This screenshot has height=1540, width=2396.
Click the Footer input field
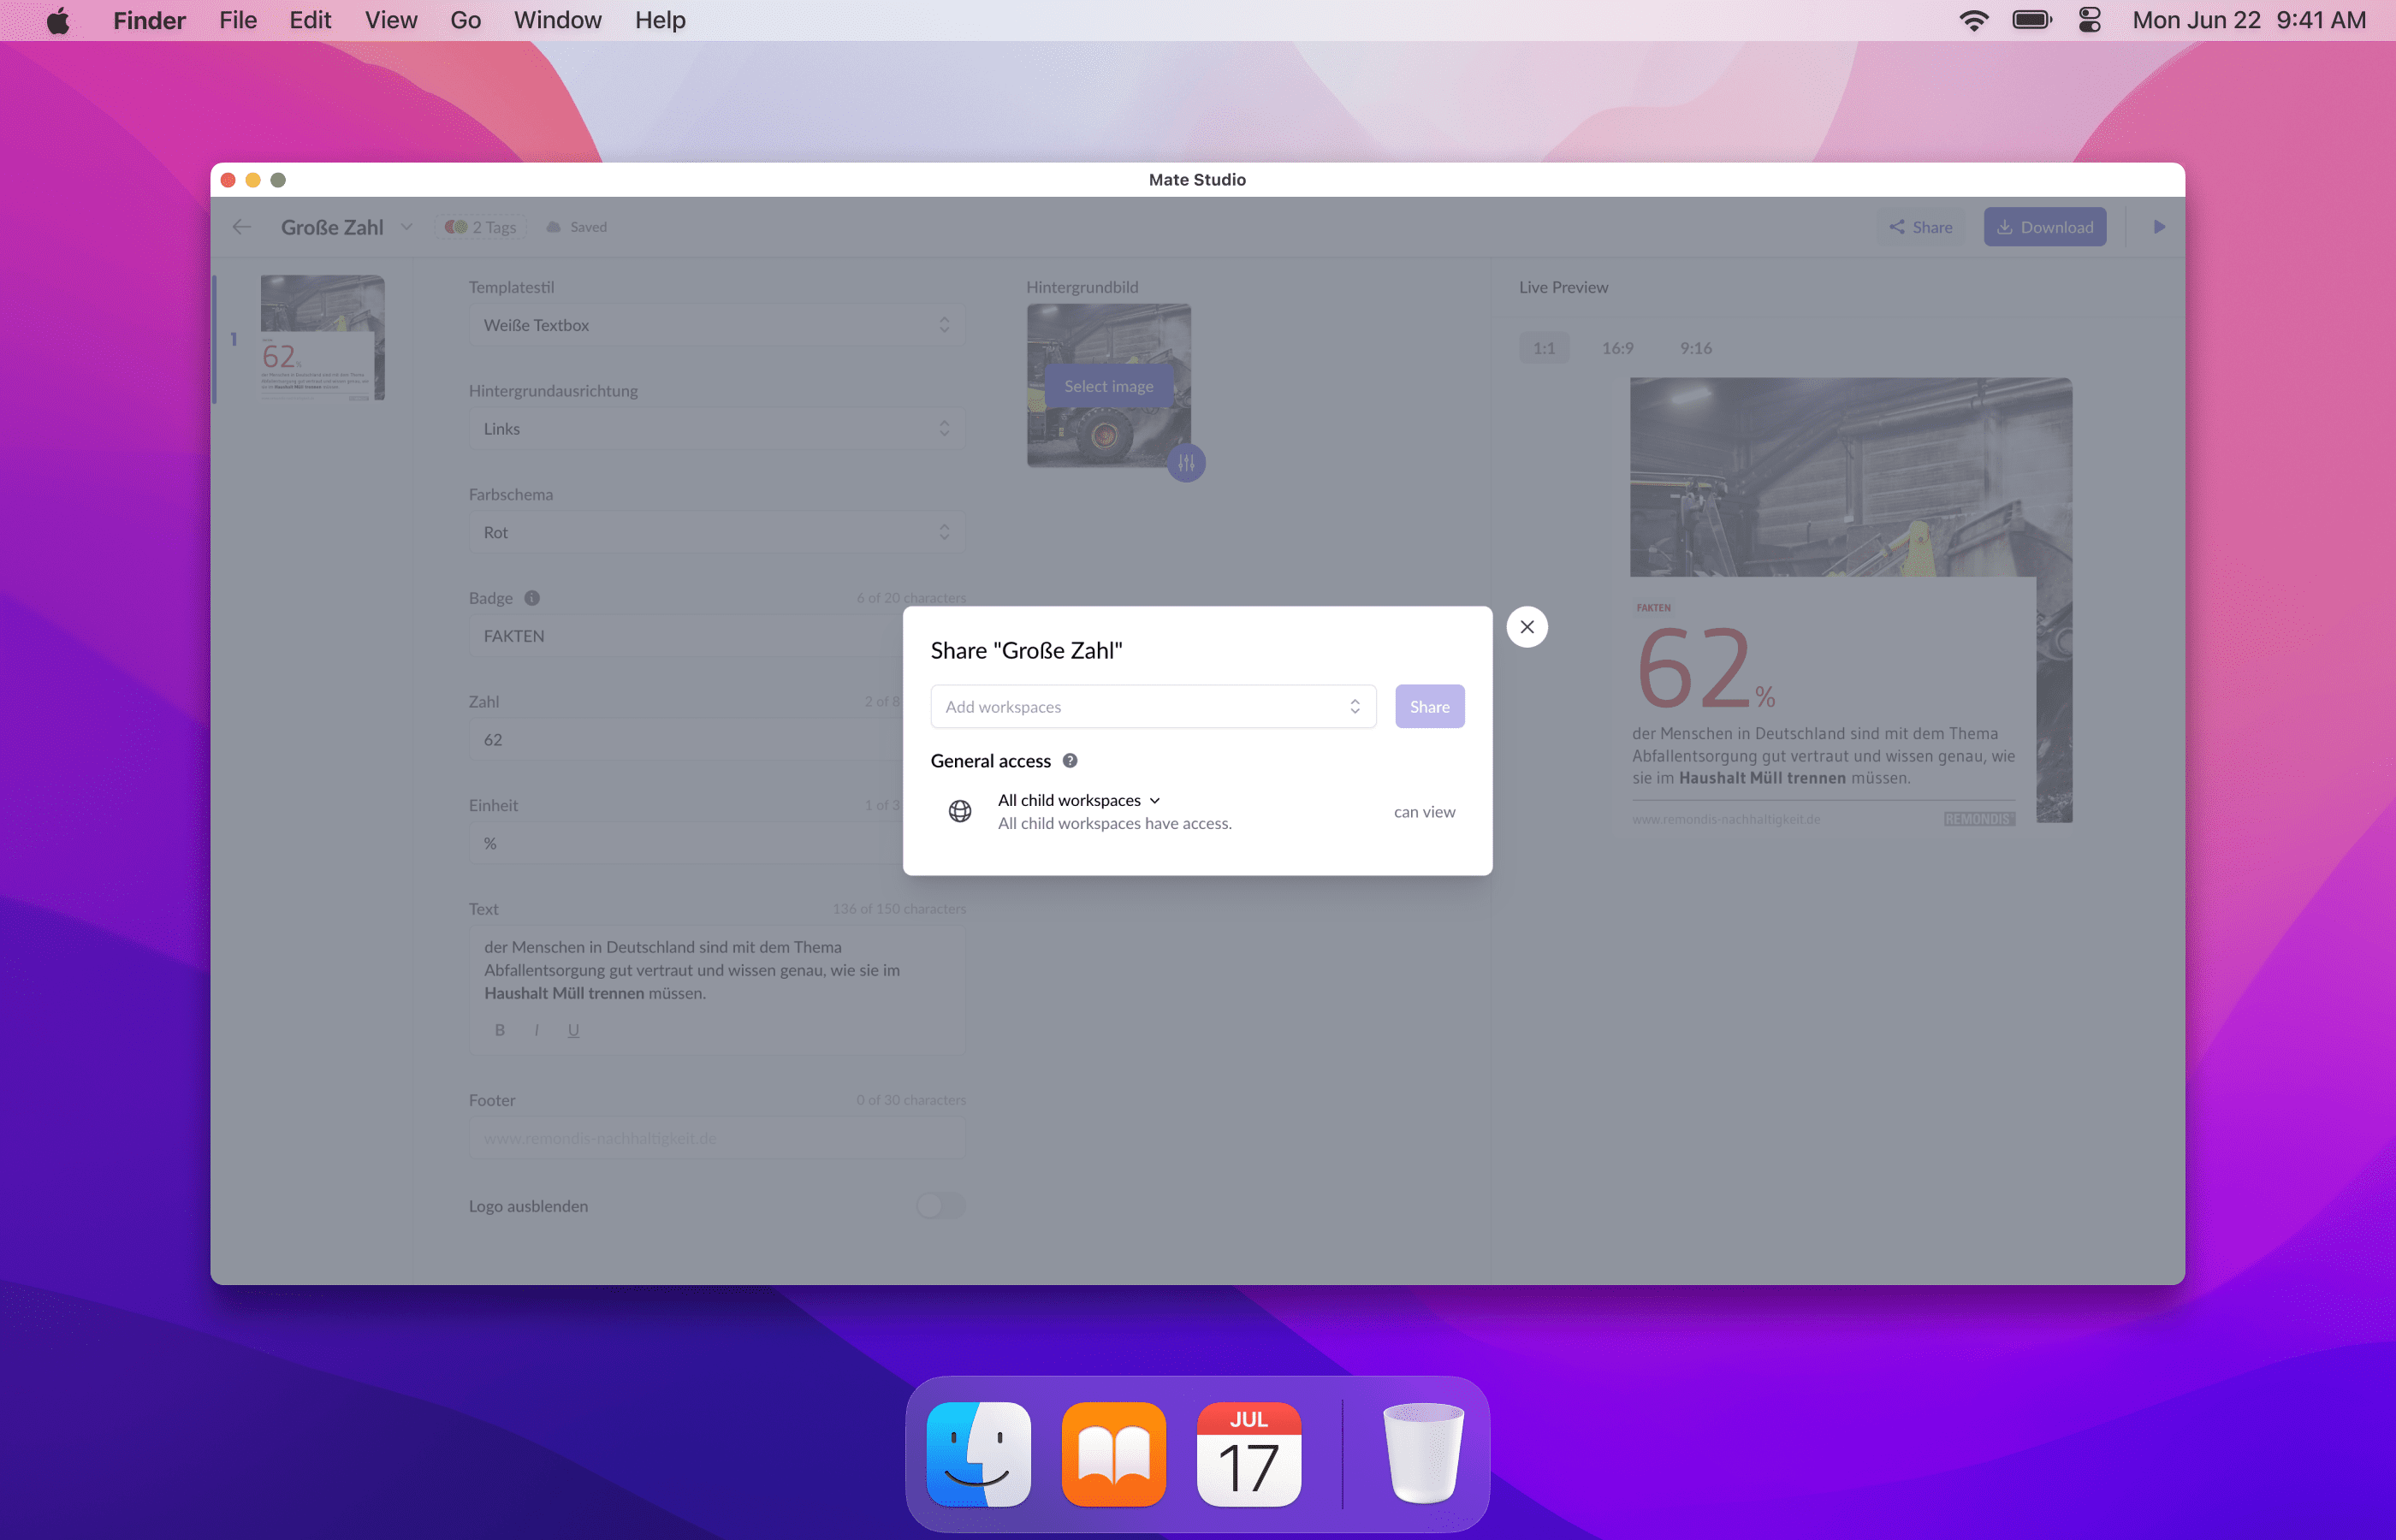(717, 1138)
